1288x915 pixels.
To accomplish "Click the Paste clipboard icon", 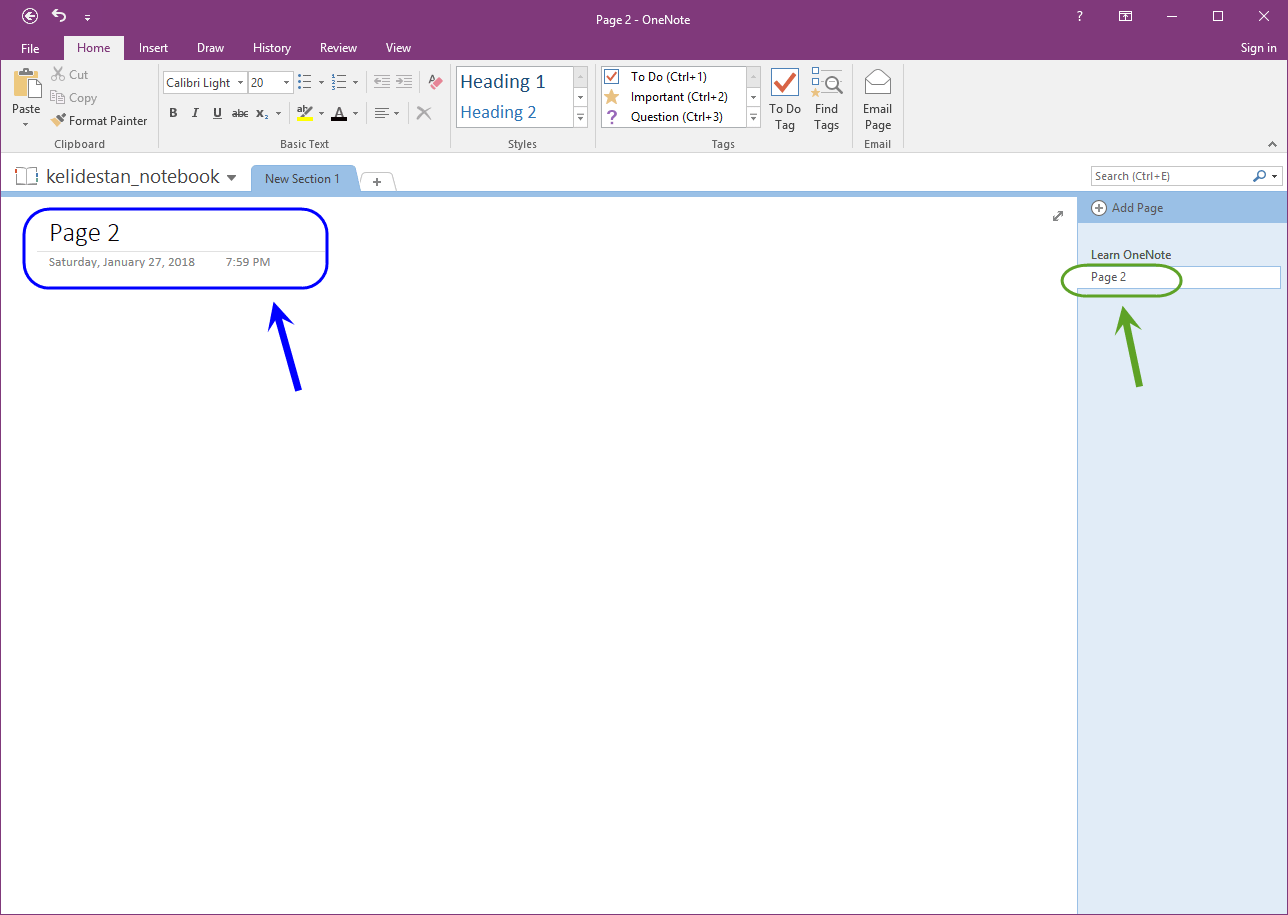I will tap(26, 84).
